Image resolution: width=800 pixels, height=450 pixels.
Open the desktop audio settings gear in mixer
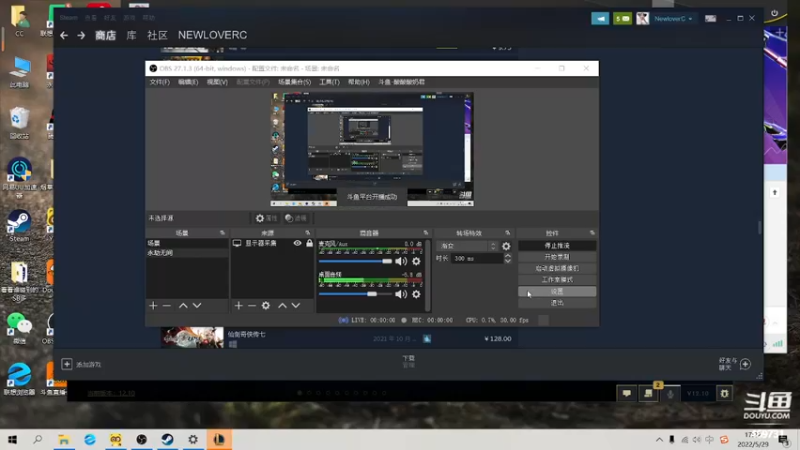tap(416, 294)
